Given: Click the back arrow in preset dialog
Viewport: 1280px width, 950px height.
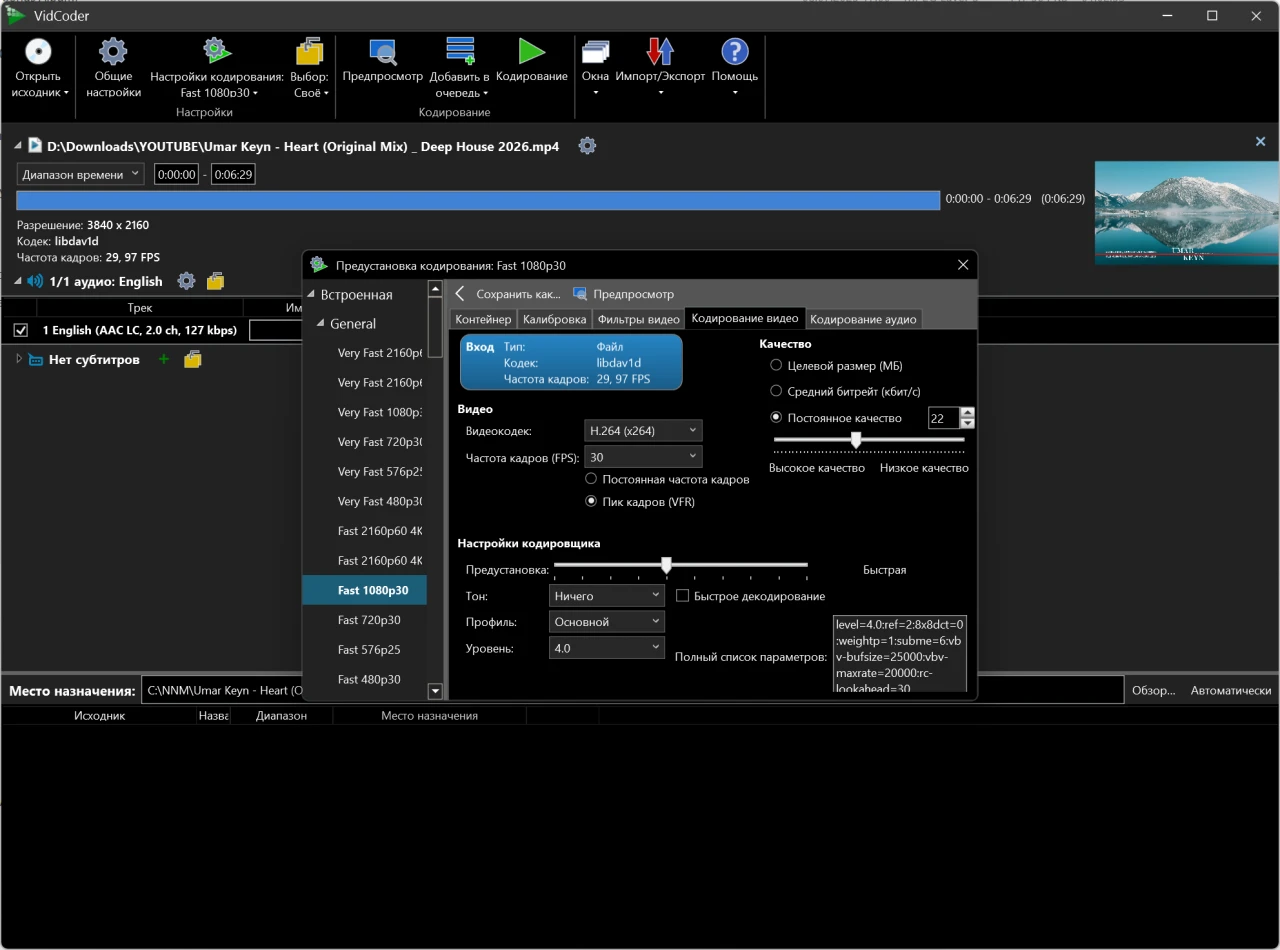Looking at the screenshot, I should click(460, 294).
